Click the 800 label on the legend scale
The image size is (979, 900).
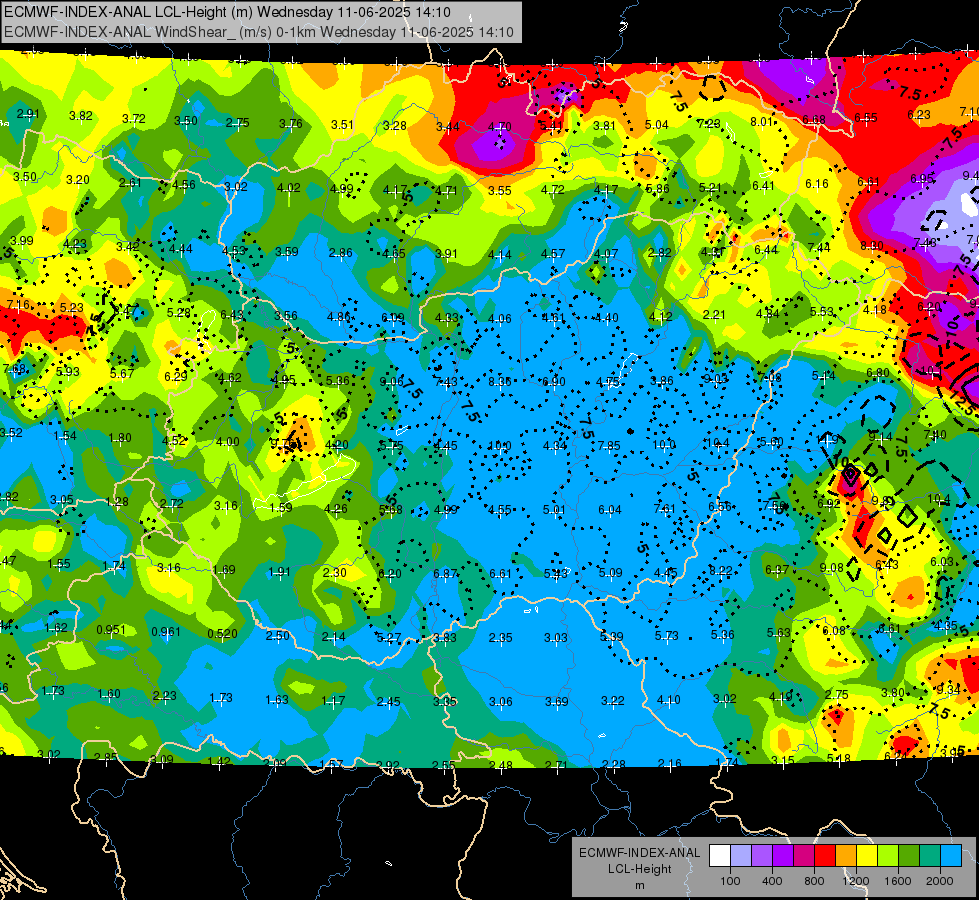coord(814,881)
